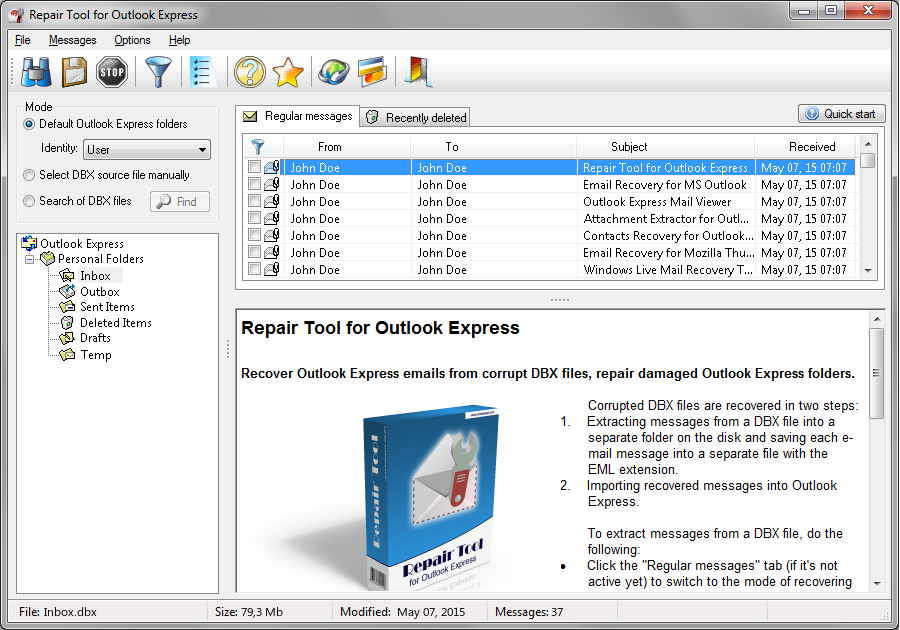Tick the Windows Live Mail Recovery message checkbox
The height and width of the screenshot is (630, 900).
point(254,269)
